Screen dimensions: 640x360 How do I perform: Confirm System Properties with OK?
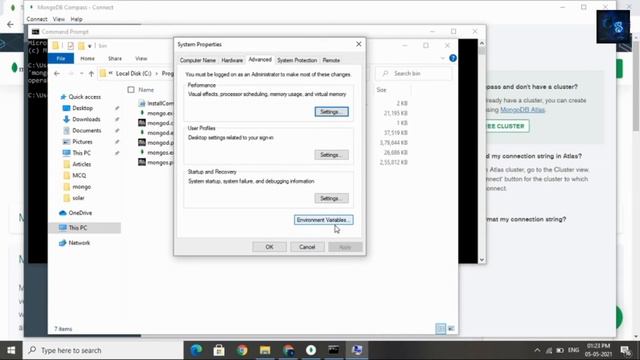269,247
